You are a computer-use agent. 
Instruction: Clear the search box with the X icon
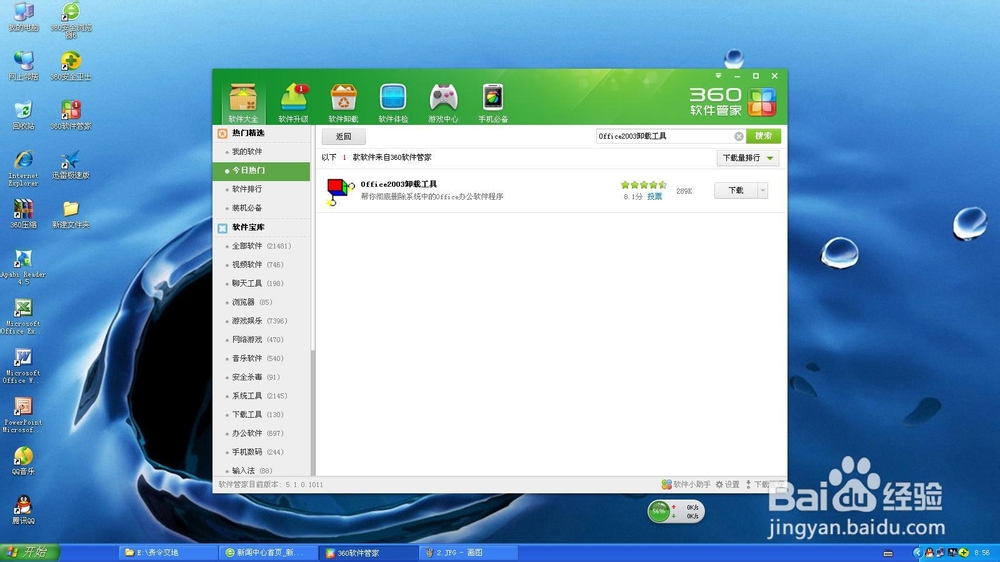click(739, 137)
